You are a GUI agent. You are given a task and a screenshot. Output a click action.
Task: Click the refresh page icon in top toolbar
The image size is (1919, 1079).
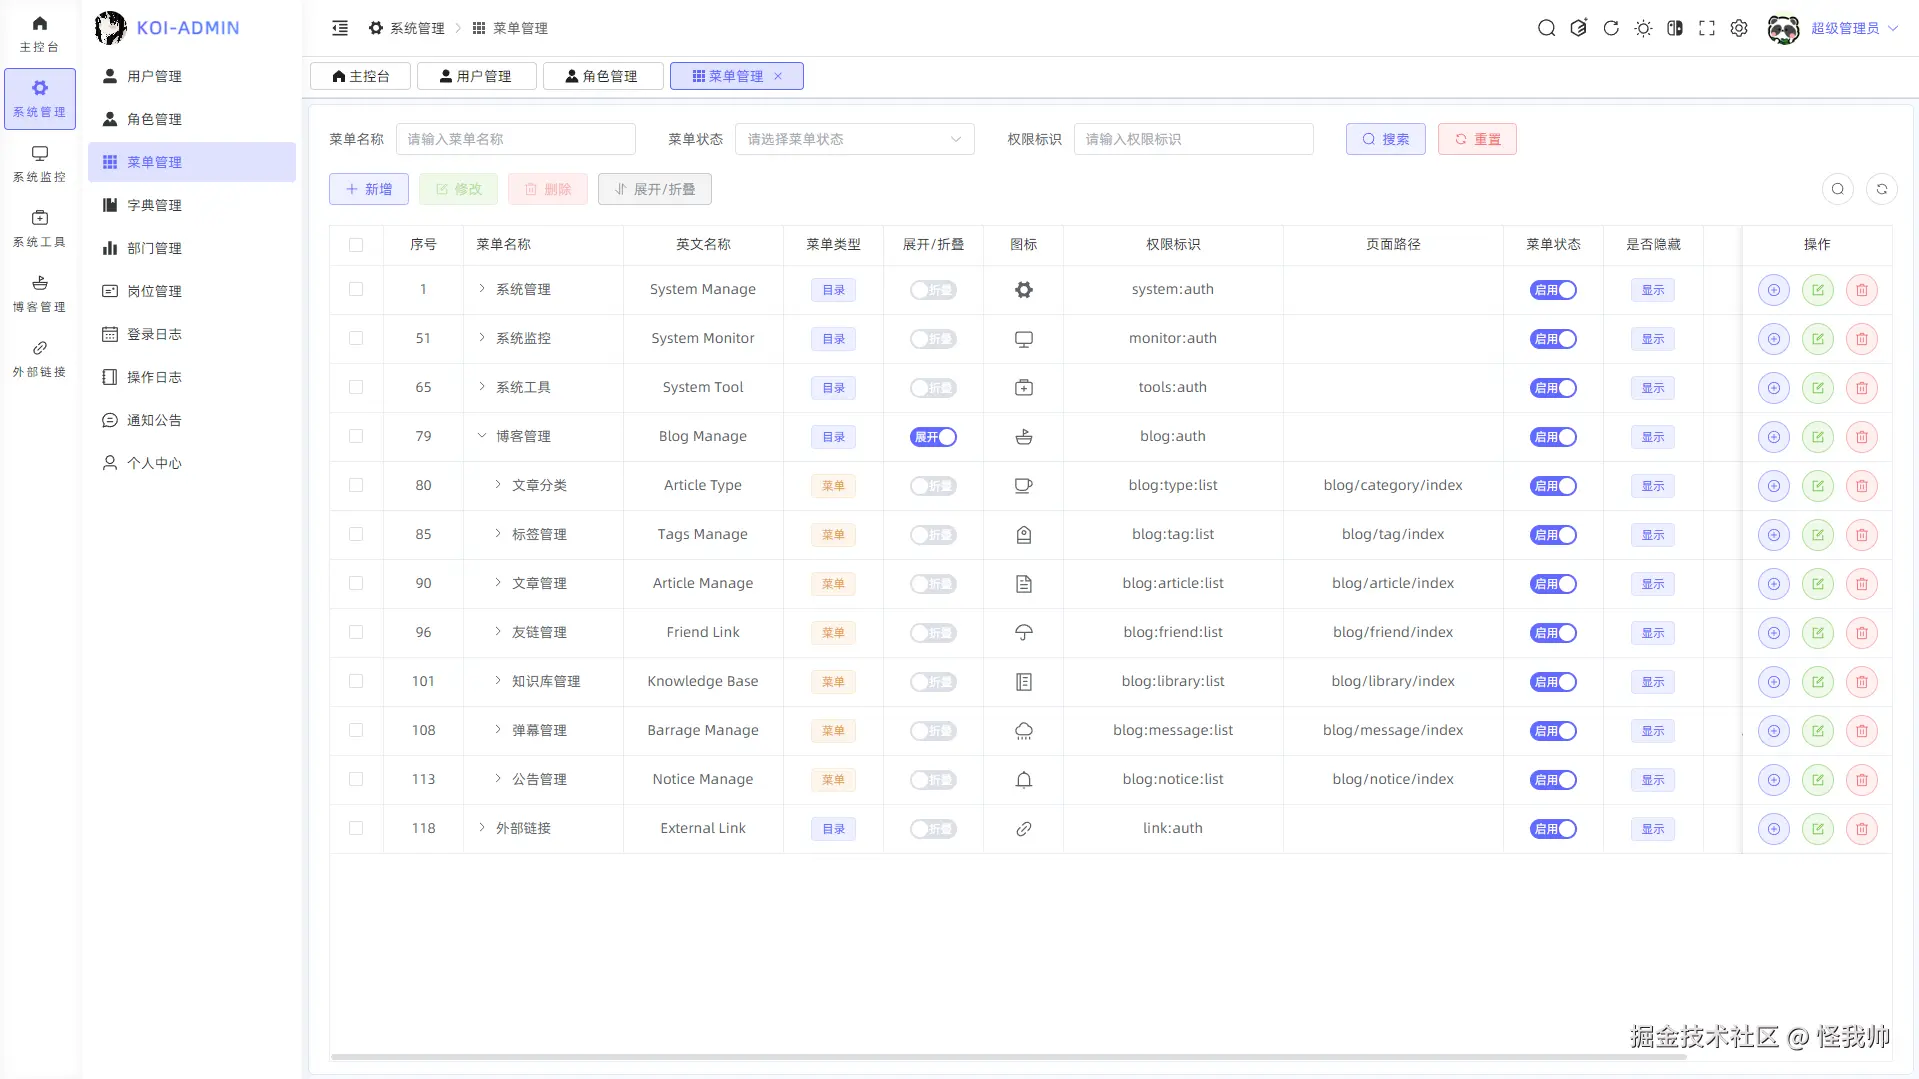tap(1610, 28)
